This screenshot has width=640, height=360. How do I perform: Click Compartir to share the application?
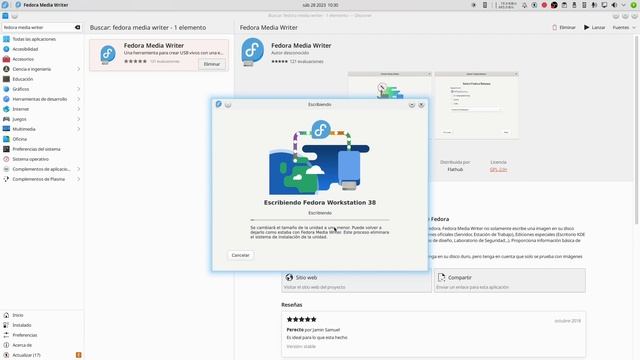(509, 281)
